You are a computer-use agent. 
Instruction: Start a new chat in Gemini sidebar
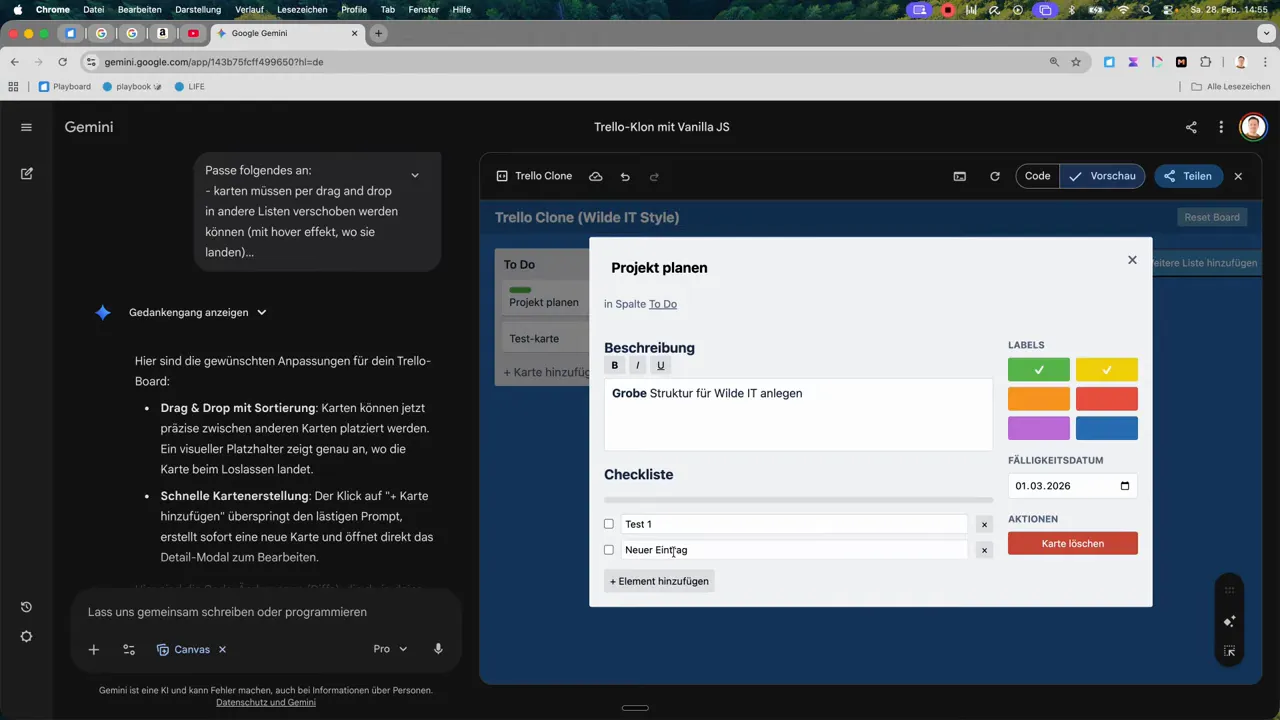tap(26, 173)
